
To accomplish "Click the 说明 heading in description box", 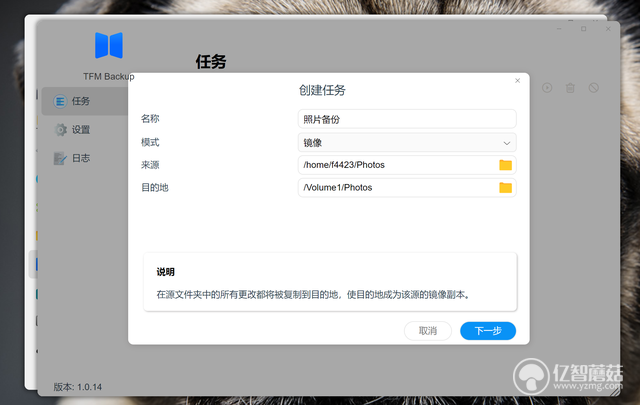I will (x=165, y=272).
